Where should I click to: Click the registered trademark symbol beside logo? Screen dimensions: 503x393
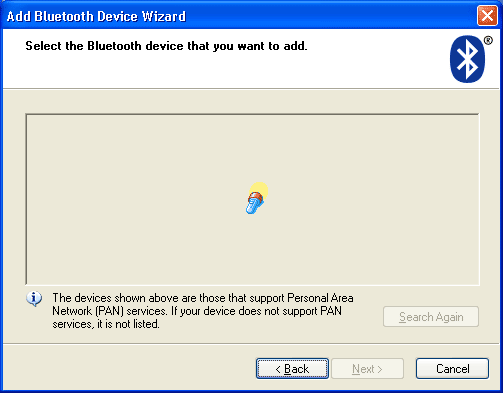pyautogui.click(x=488, y=40)
